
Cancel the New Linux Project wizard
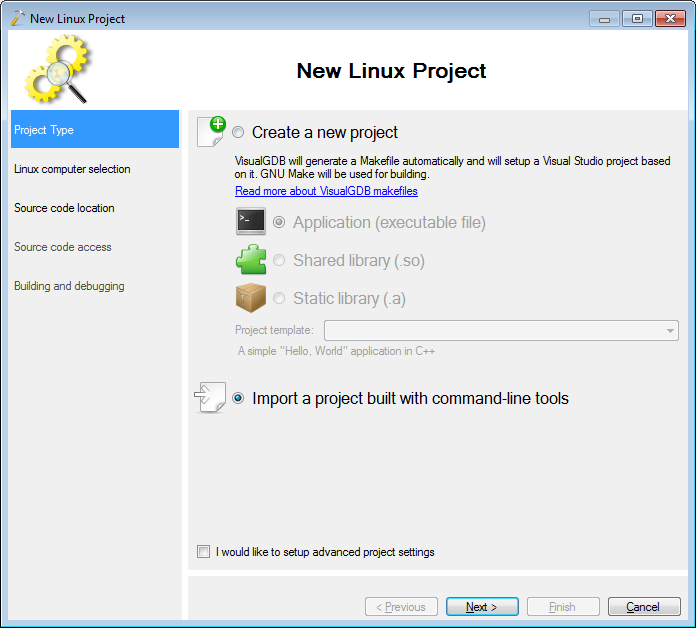click(x=644, y=606)
